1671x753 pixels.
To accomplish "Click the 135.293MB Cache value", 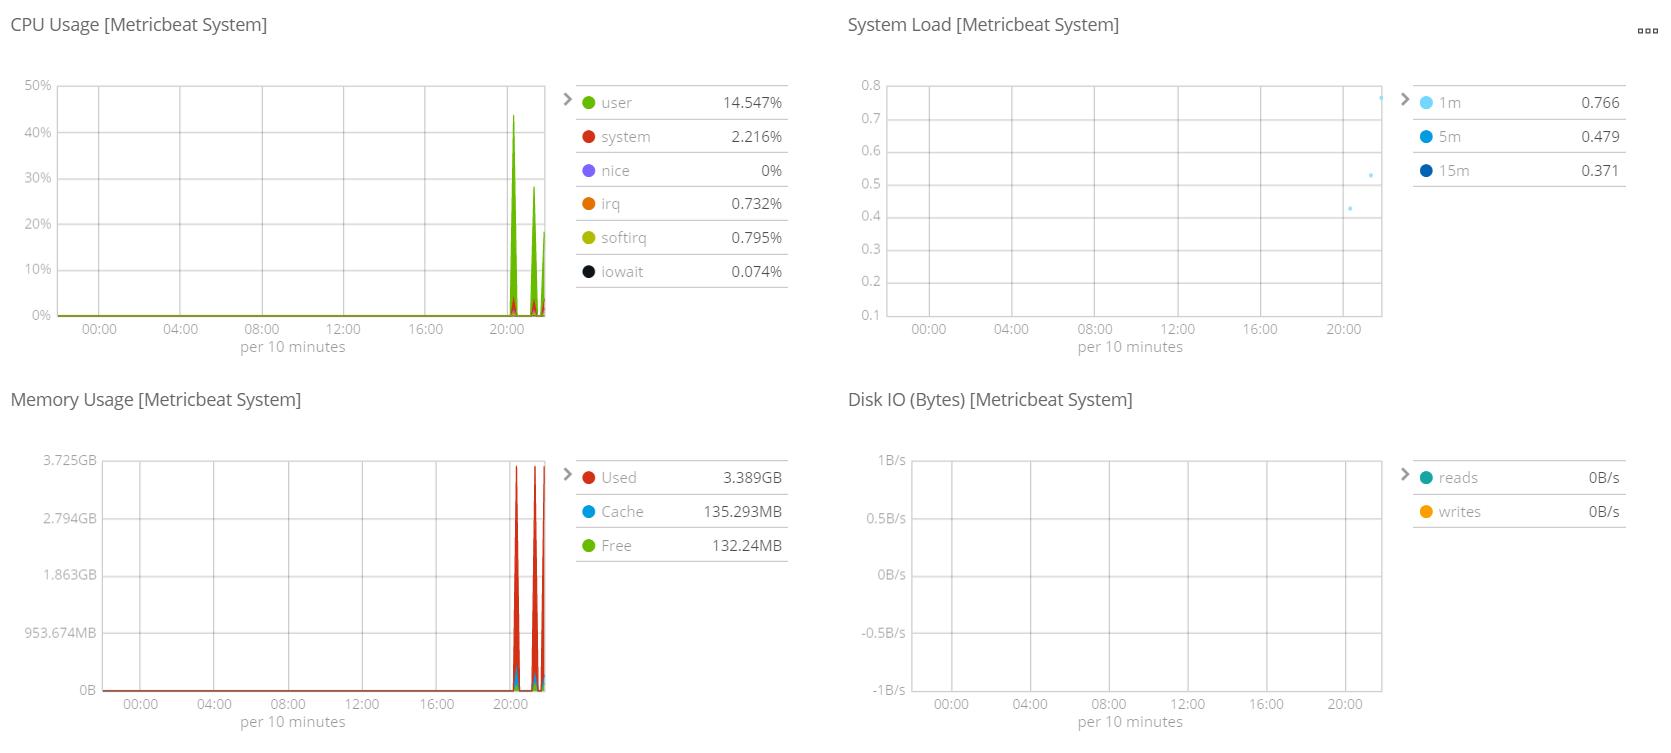I will (742, 512).
